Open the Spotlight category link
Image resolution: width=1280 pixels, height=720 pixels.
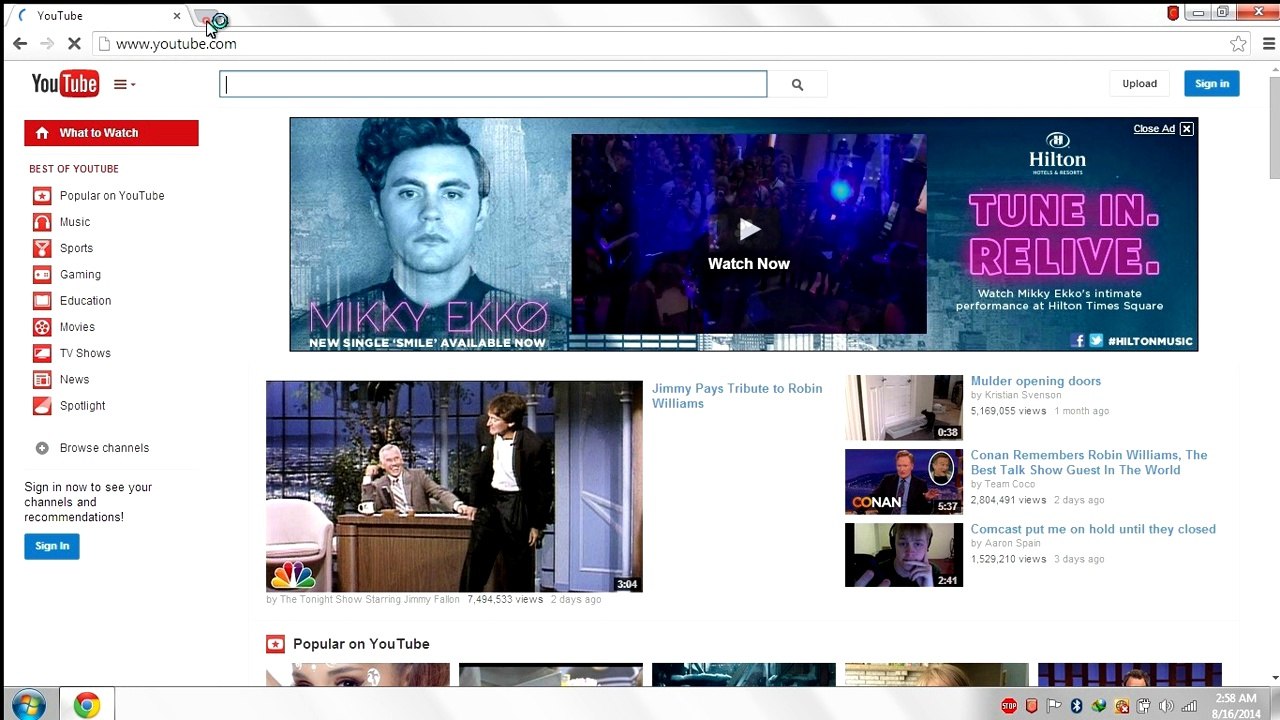coord(82,406)
